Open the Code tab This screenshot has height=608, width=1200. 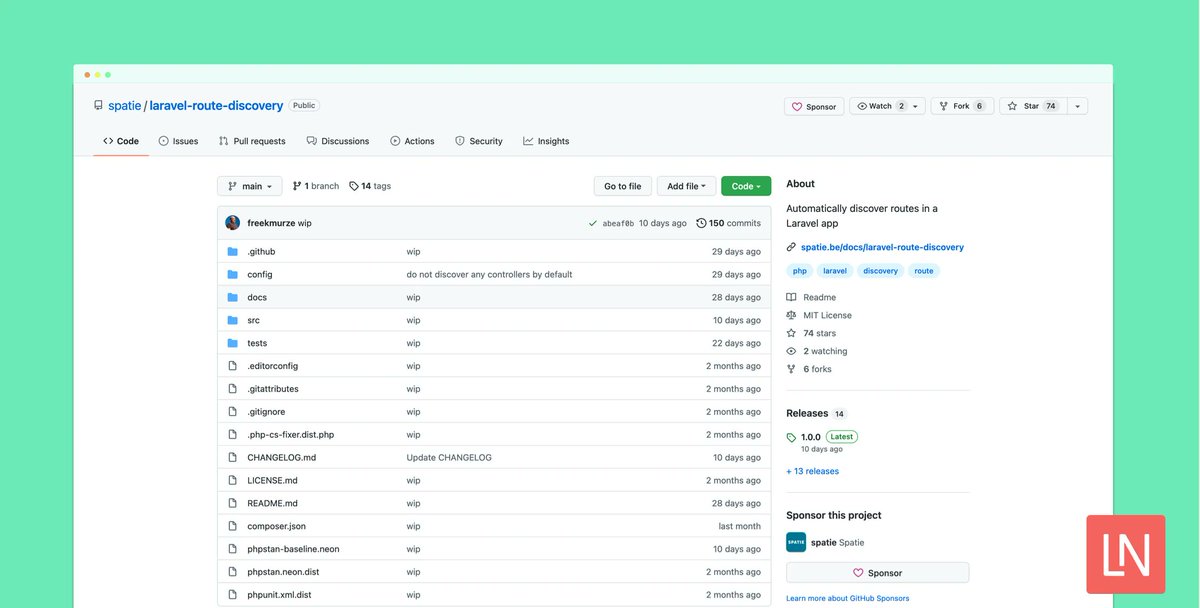[x=121, y=141]
